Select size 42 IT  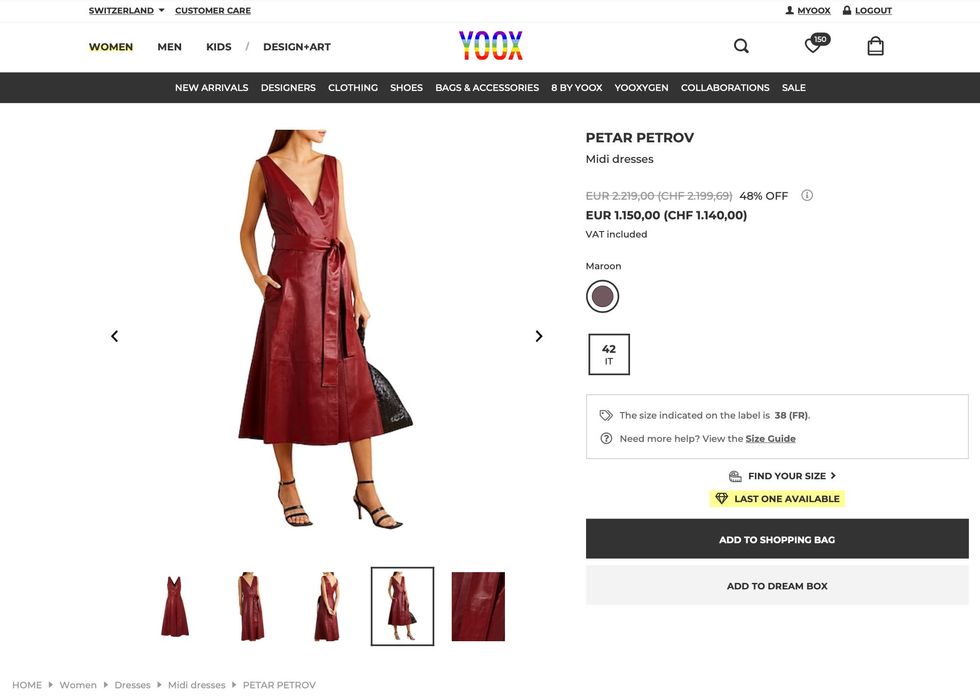pyautogui.click(x=609, y=354)
